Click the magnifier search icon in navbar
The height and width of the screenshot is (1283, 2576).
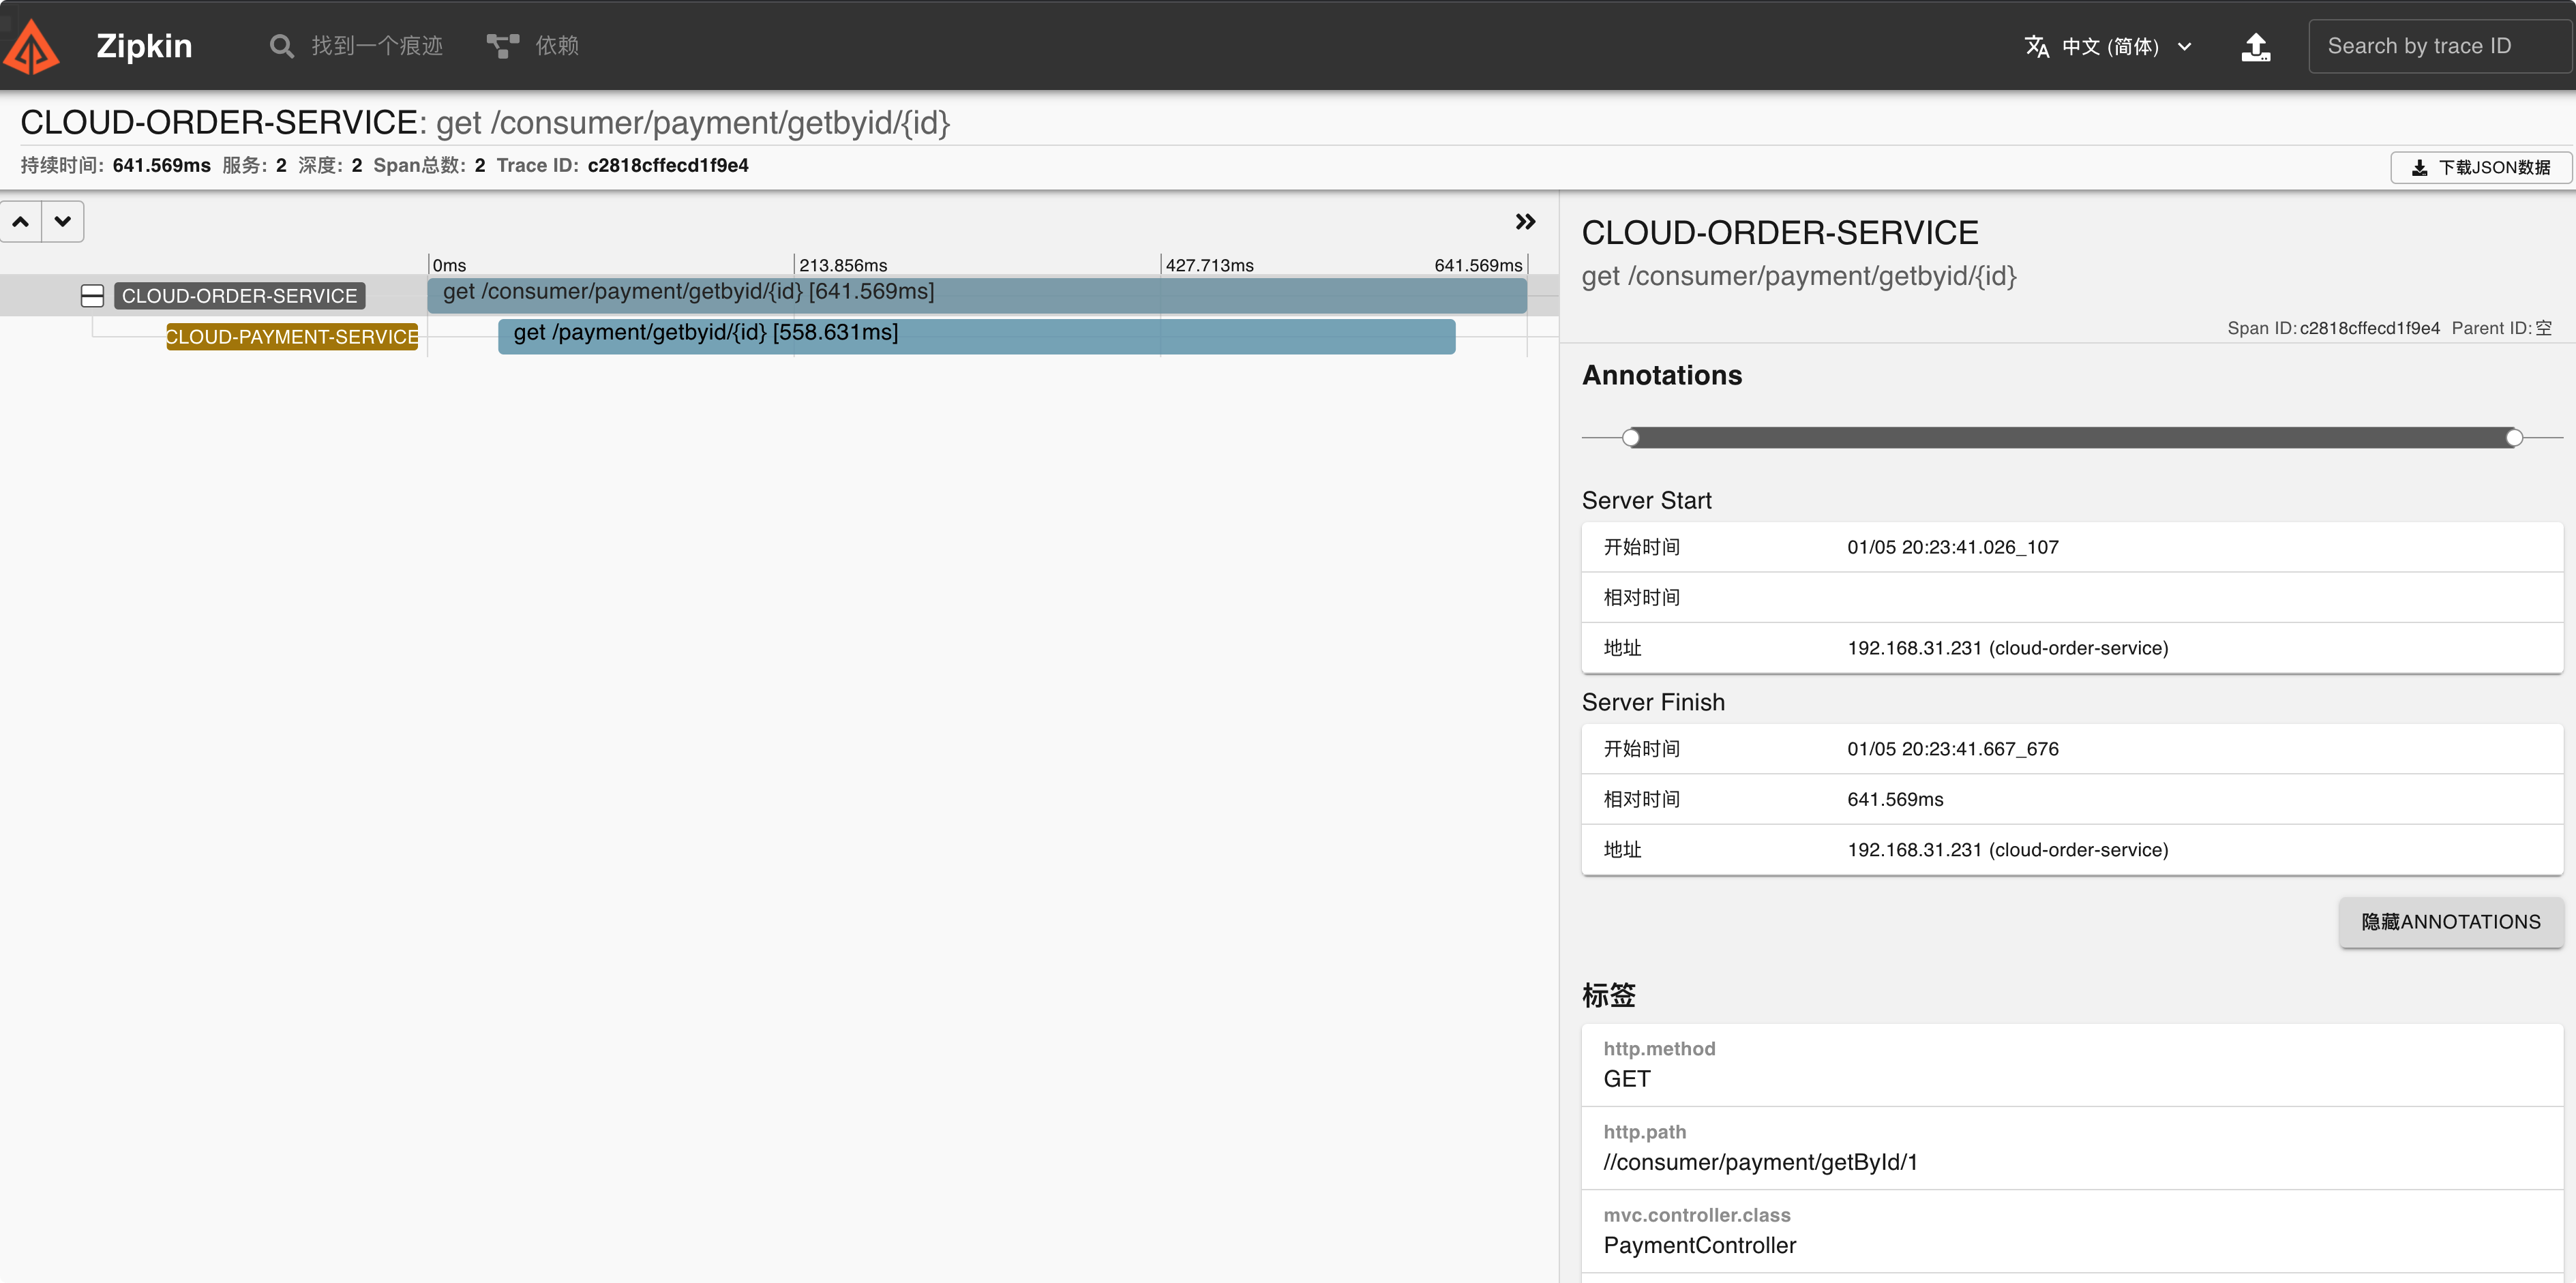coord(281,46)
